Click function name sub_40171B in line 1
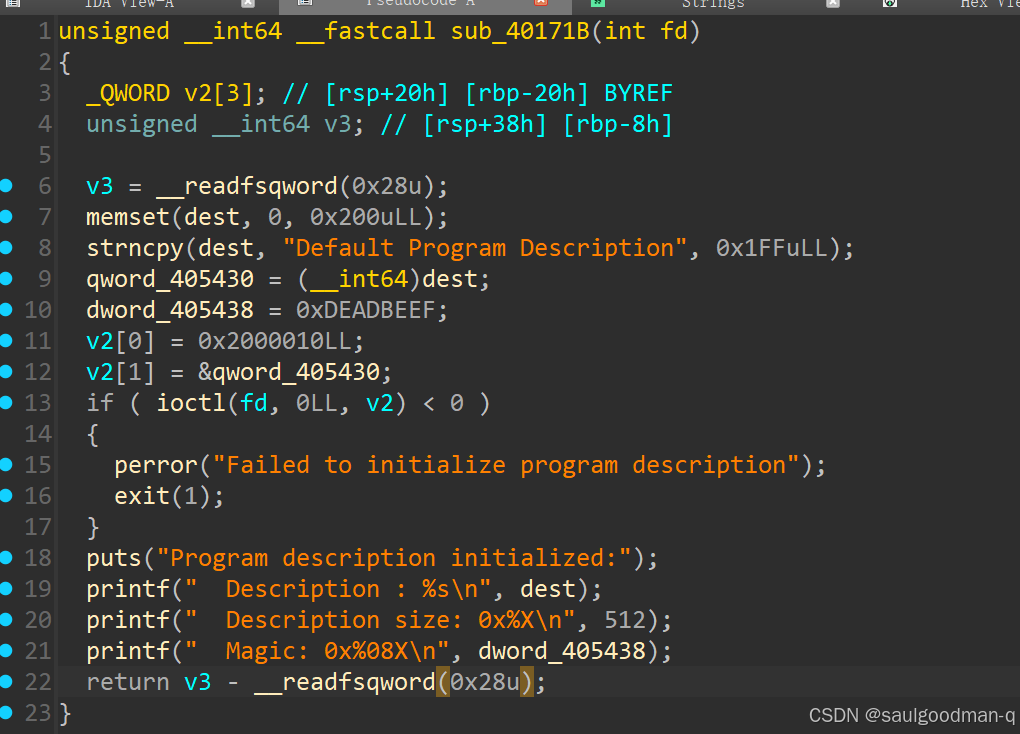Image resolution: width=1020 pixels, height=734 pixels. click(520, 31)
